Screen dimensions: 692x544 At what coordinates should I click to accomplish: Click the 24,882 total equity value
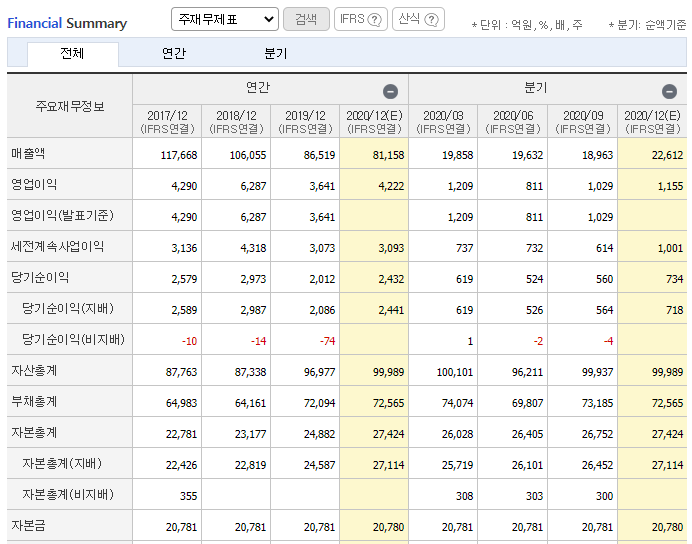(x=320, y=434)
